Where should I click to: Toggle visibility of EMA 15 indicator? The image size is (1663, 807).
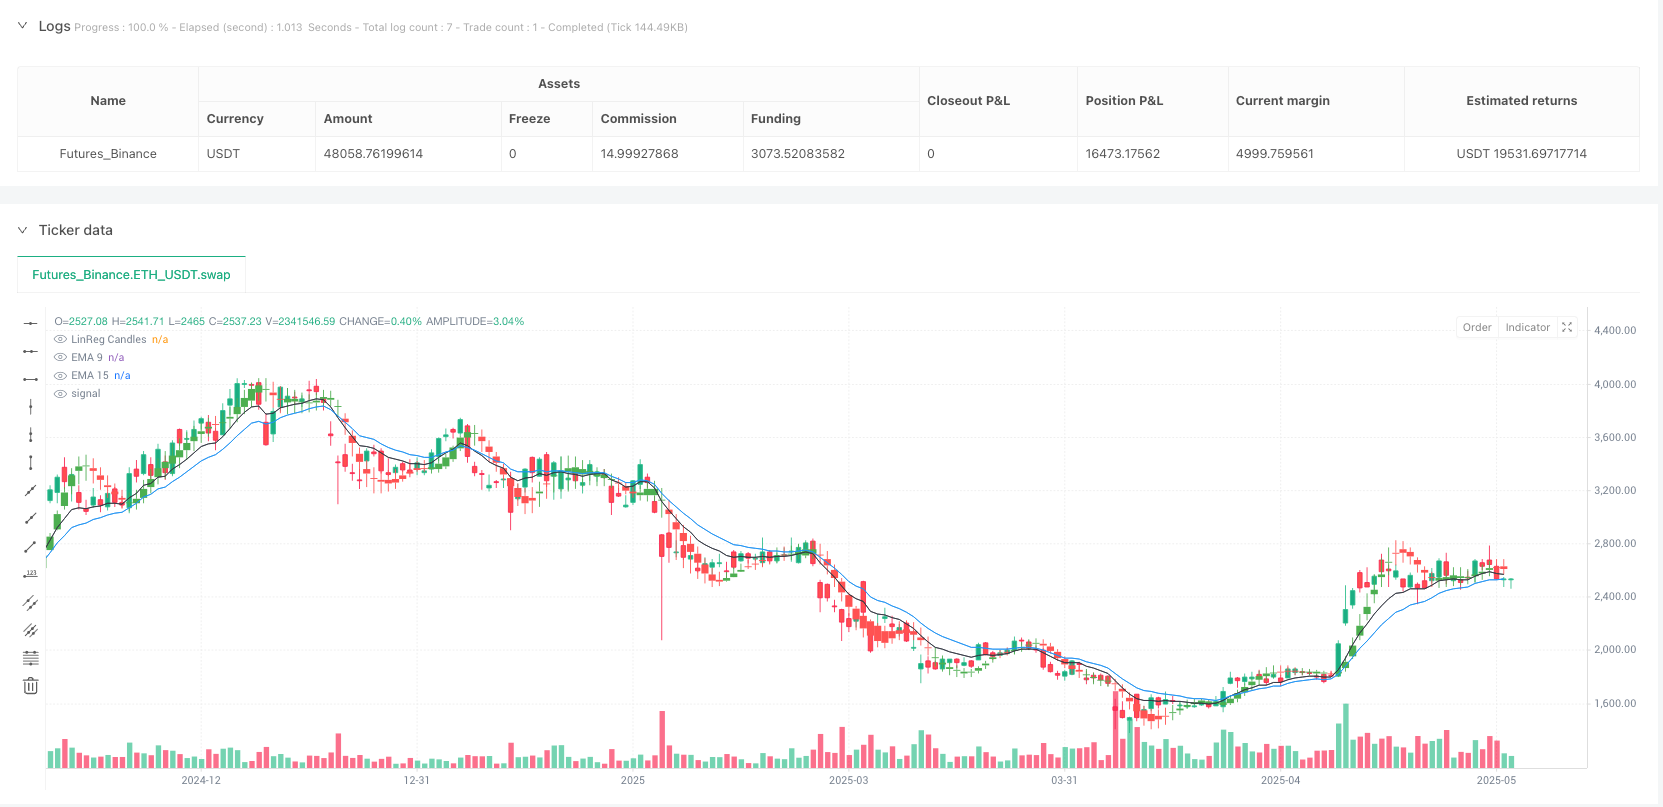[x=60, y=376]
